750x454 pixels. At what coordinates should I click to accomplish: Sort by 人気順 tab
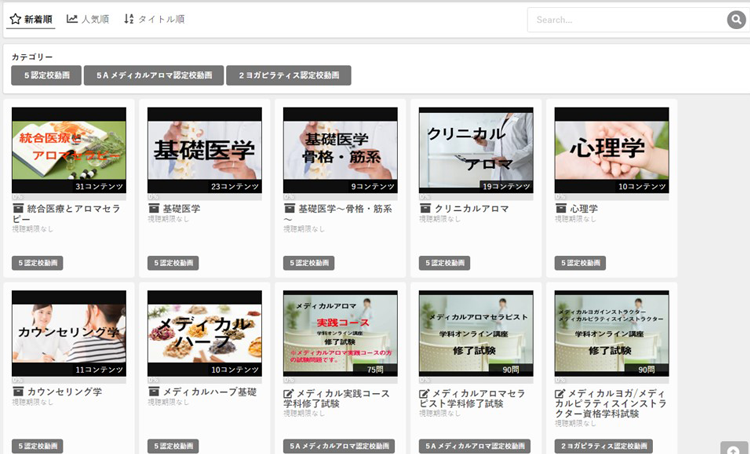click(88, 19)
